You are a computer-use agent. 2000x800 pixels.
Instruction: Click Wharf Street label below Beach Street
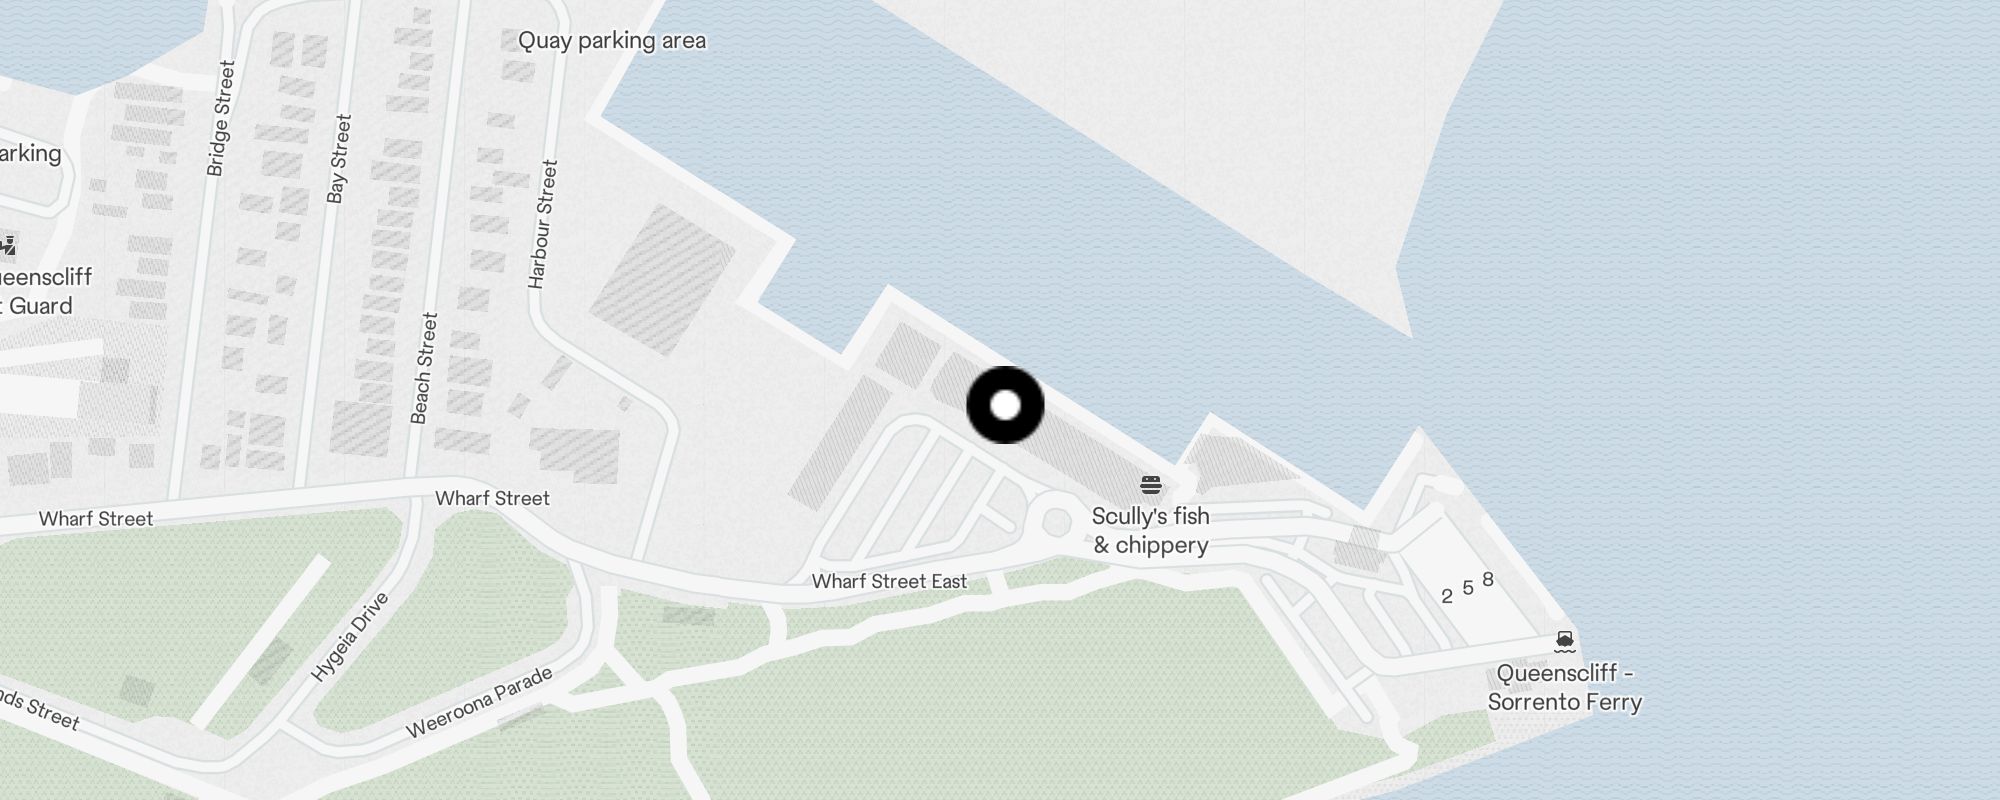click(x=492, y=498)
